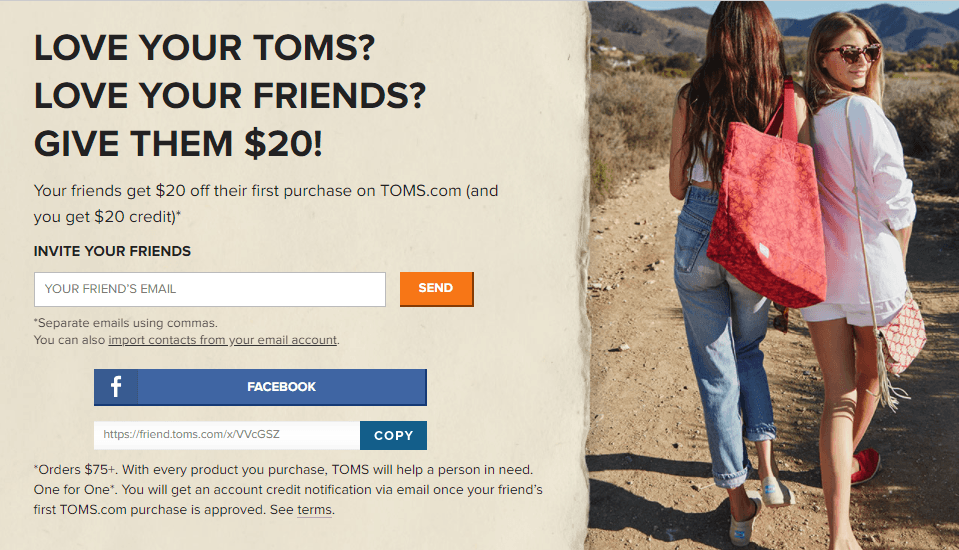This screenshot has height=550, width=959.
Task: Click the "LOVE YOUR TOMS?" headline
Action: (211, 48)
